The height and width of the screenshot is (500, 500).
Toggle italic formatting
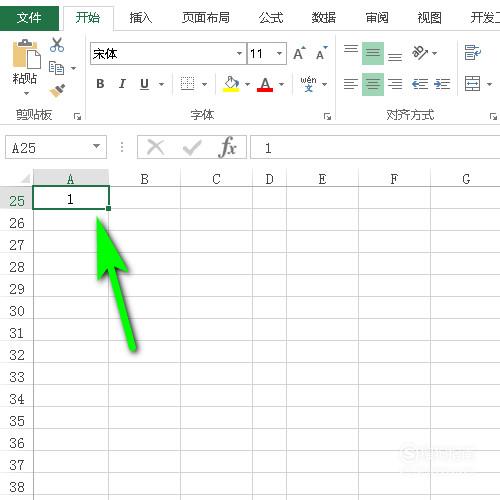[x=122, y=84]
